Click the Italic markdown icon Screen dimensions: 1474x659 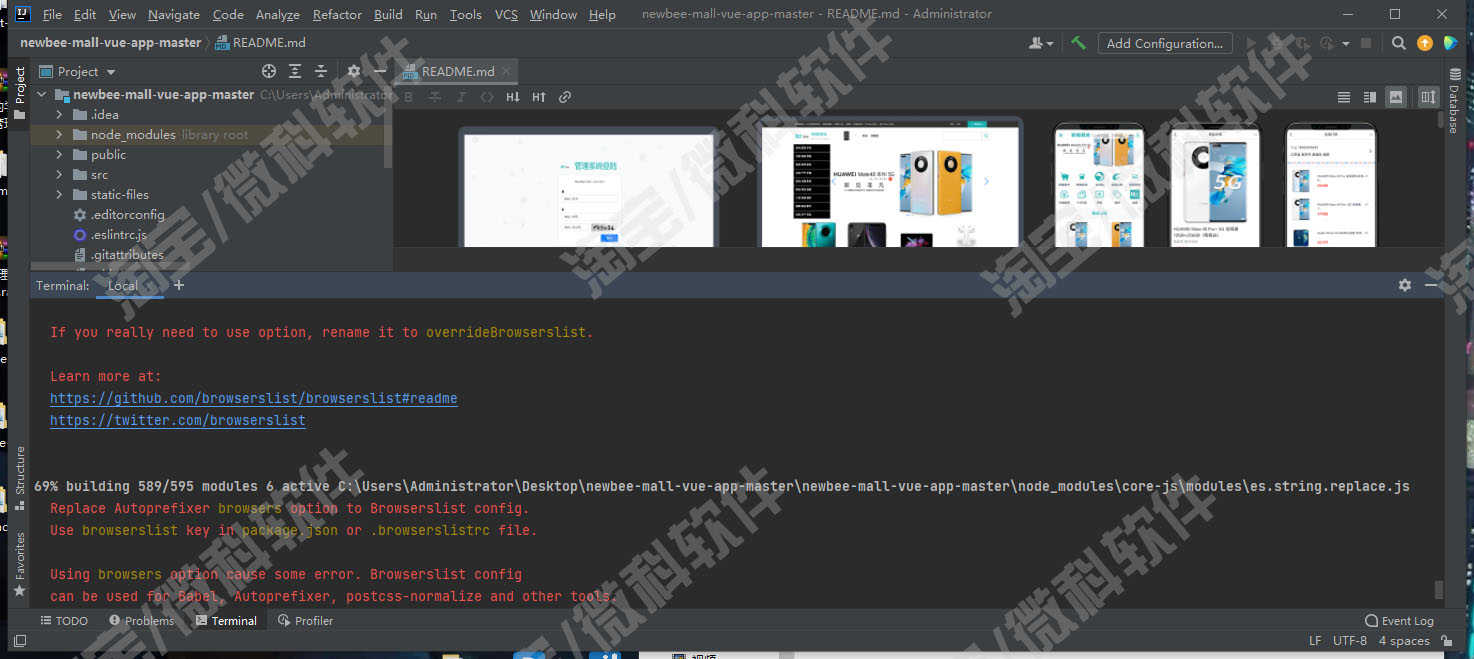[460, 97]
